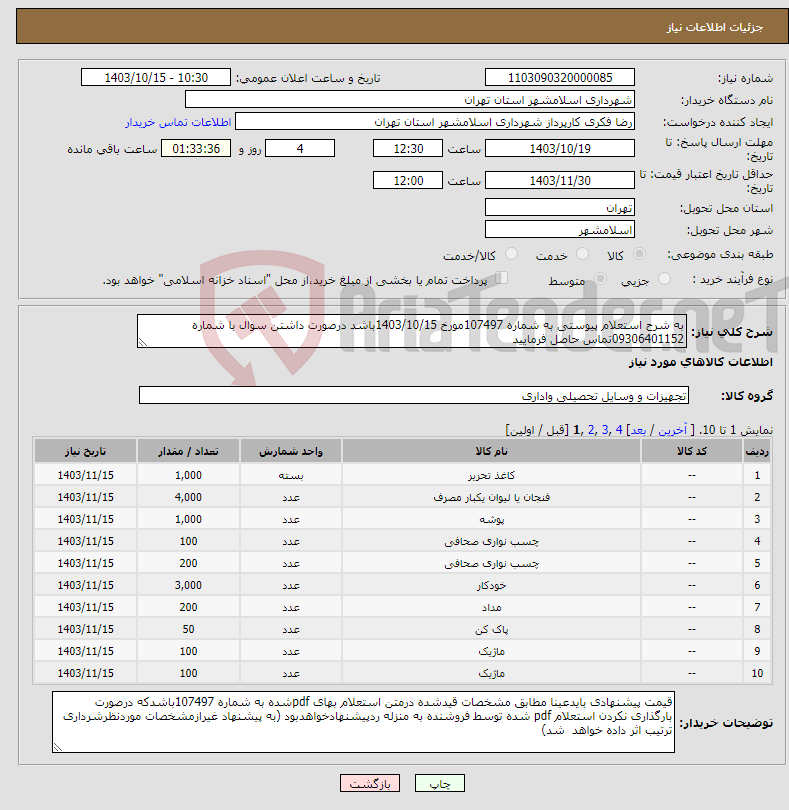
Task: Click the unit بسته cell
Action: 291,475
